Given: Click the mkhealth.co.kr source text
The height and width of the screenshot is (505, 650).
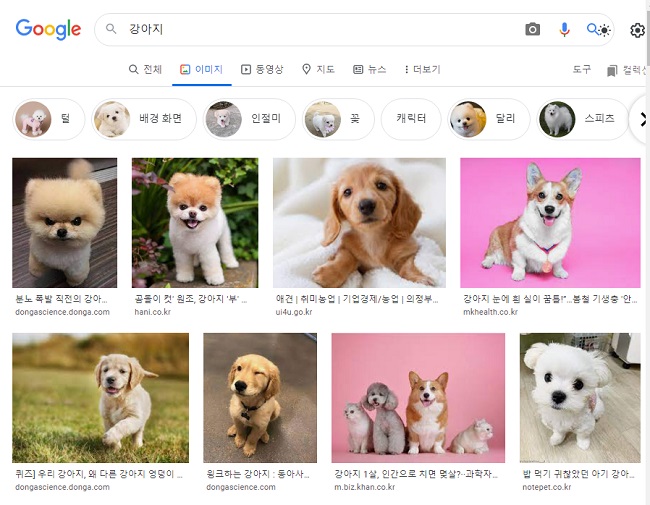Looking at the screenshot, I should pyautogui.click(x=490, y=312).
